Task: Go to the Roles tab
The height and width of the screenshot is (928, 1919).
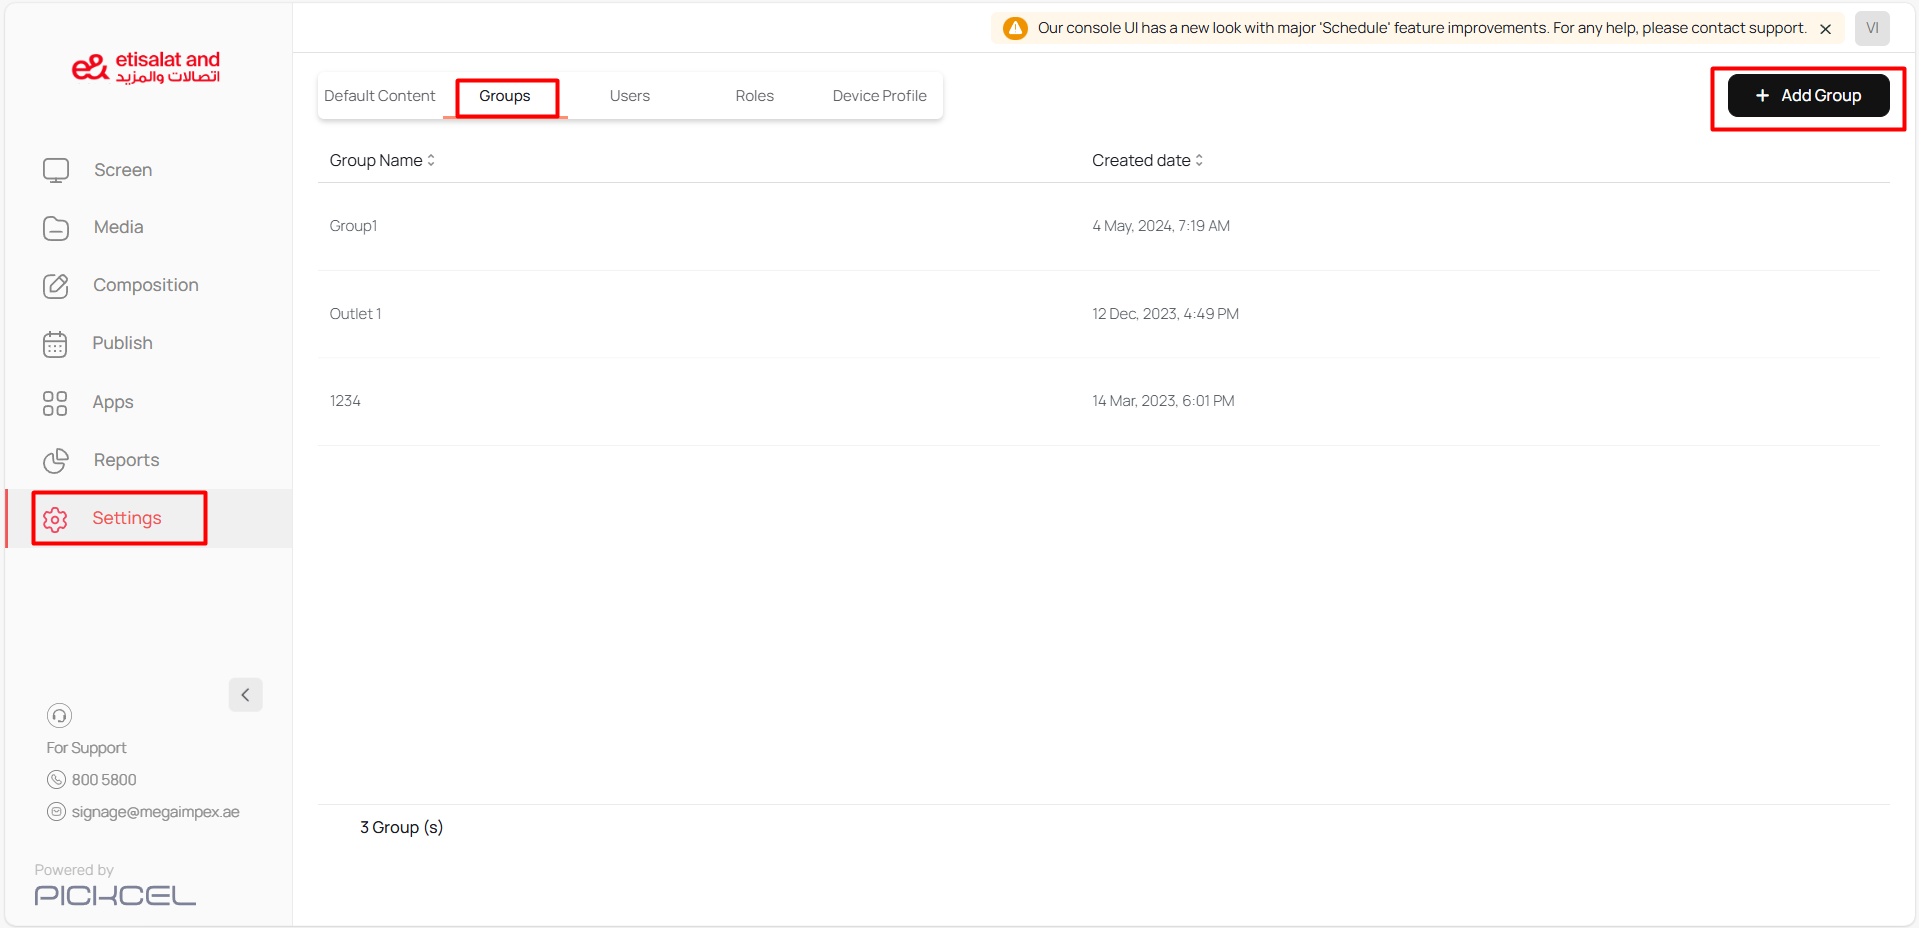Action: (x=754, y=96)
